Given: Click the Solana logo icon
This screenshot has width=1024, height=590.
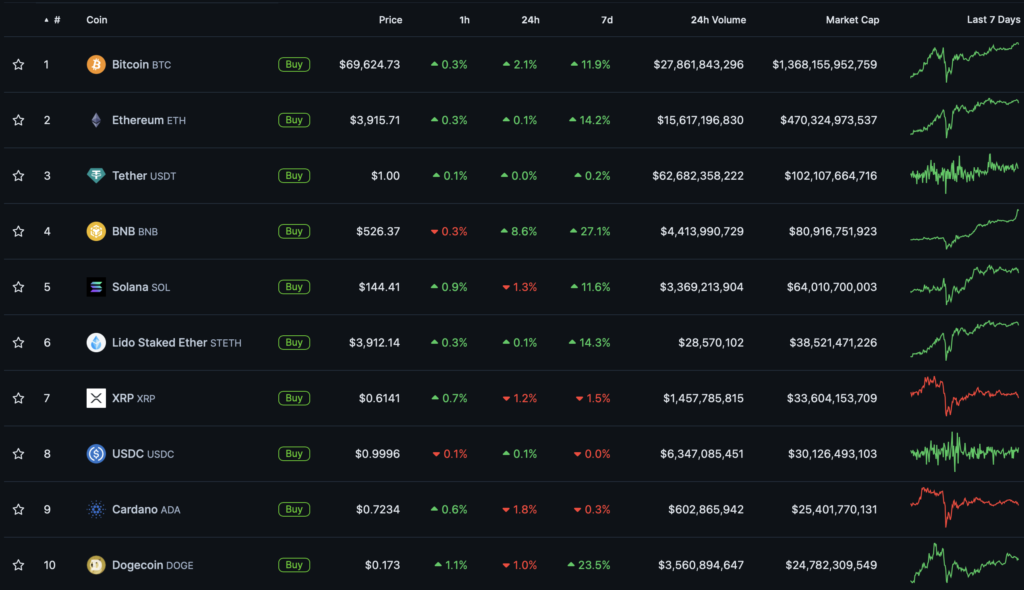Looking at the screenshot, I should pyautogui.click(x=96, y=287).
